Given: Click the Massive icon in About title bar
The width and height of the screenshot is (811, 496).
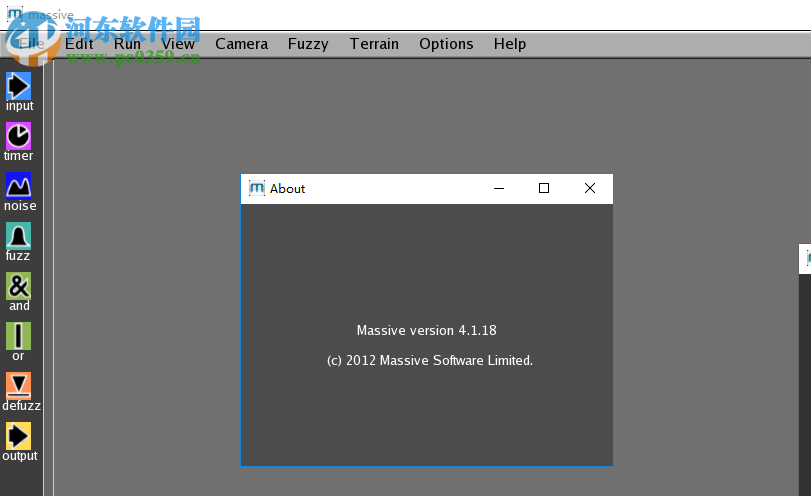Looking at the screenshot, I should pos(257,188).
